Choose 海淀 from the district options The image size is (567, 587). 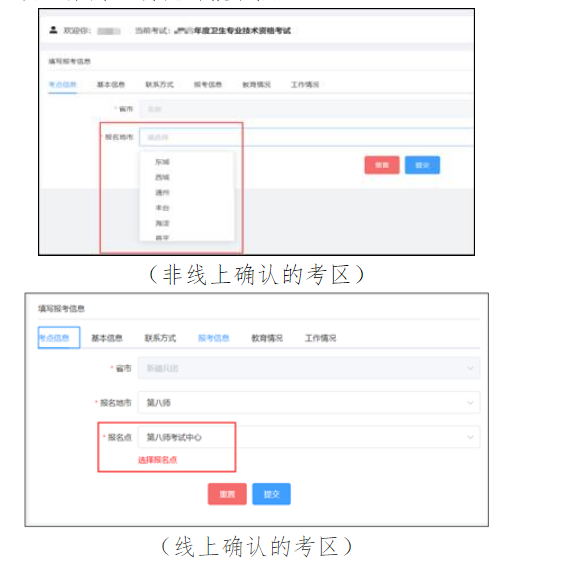tap(162, 223)
